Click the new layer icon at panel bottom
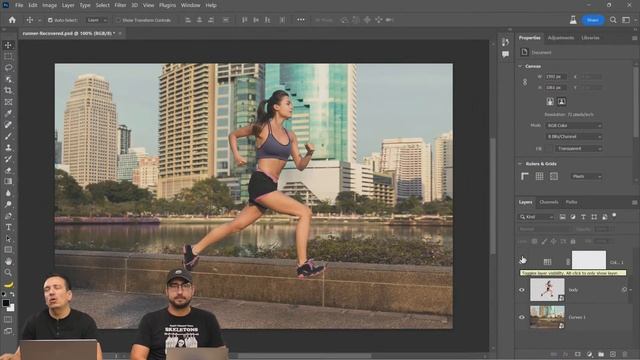 pos(613,354)
